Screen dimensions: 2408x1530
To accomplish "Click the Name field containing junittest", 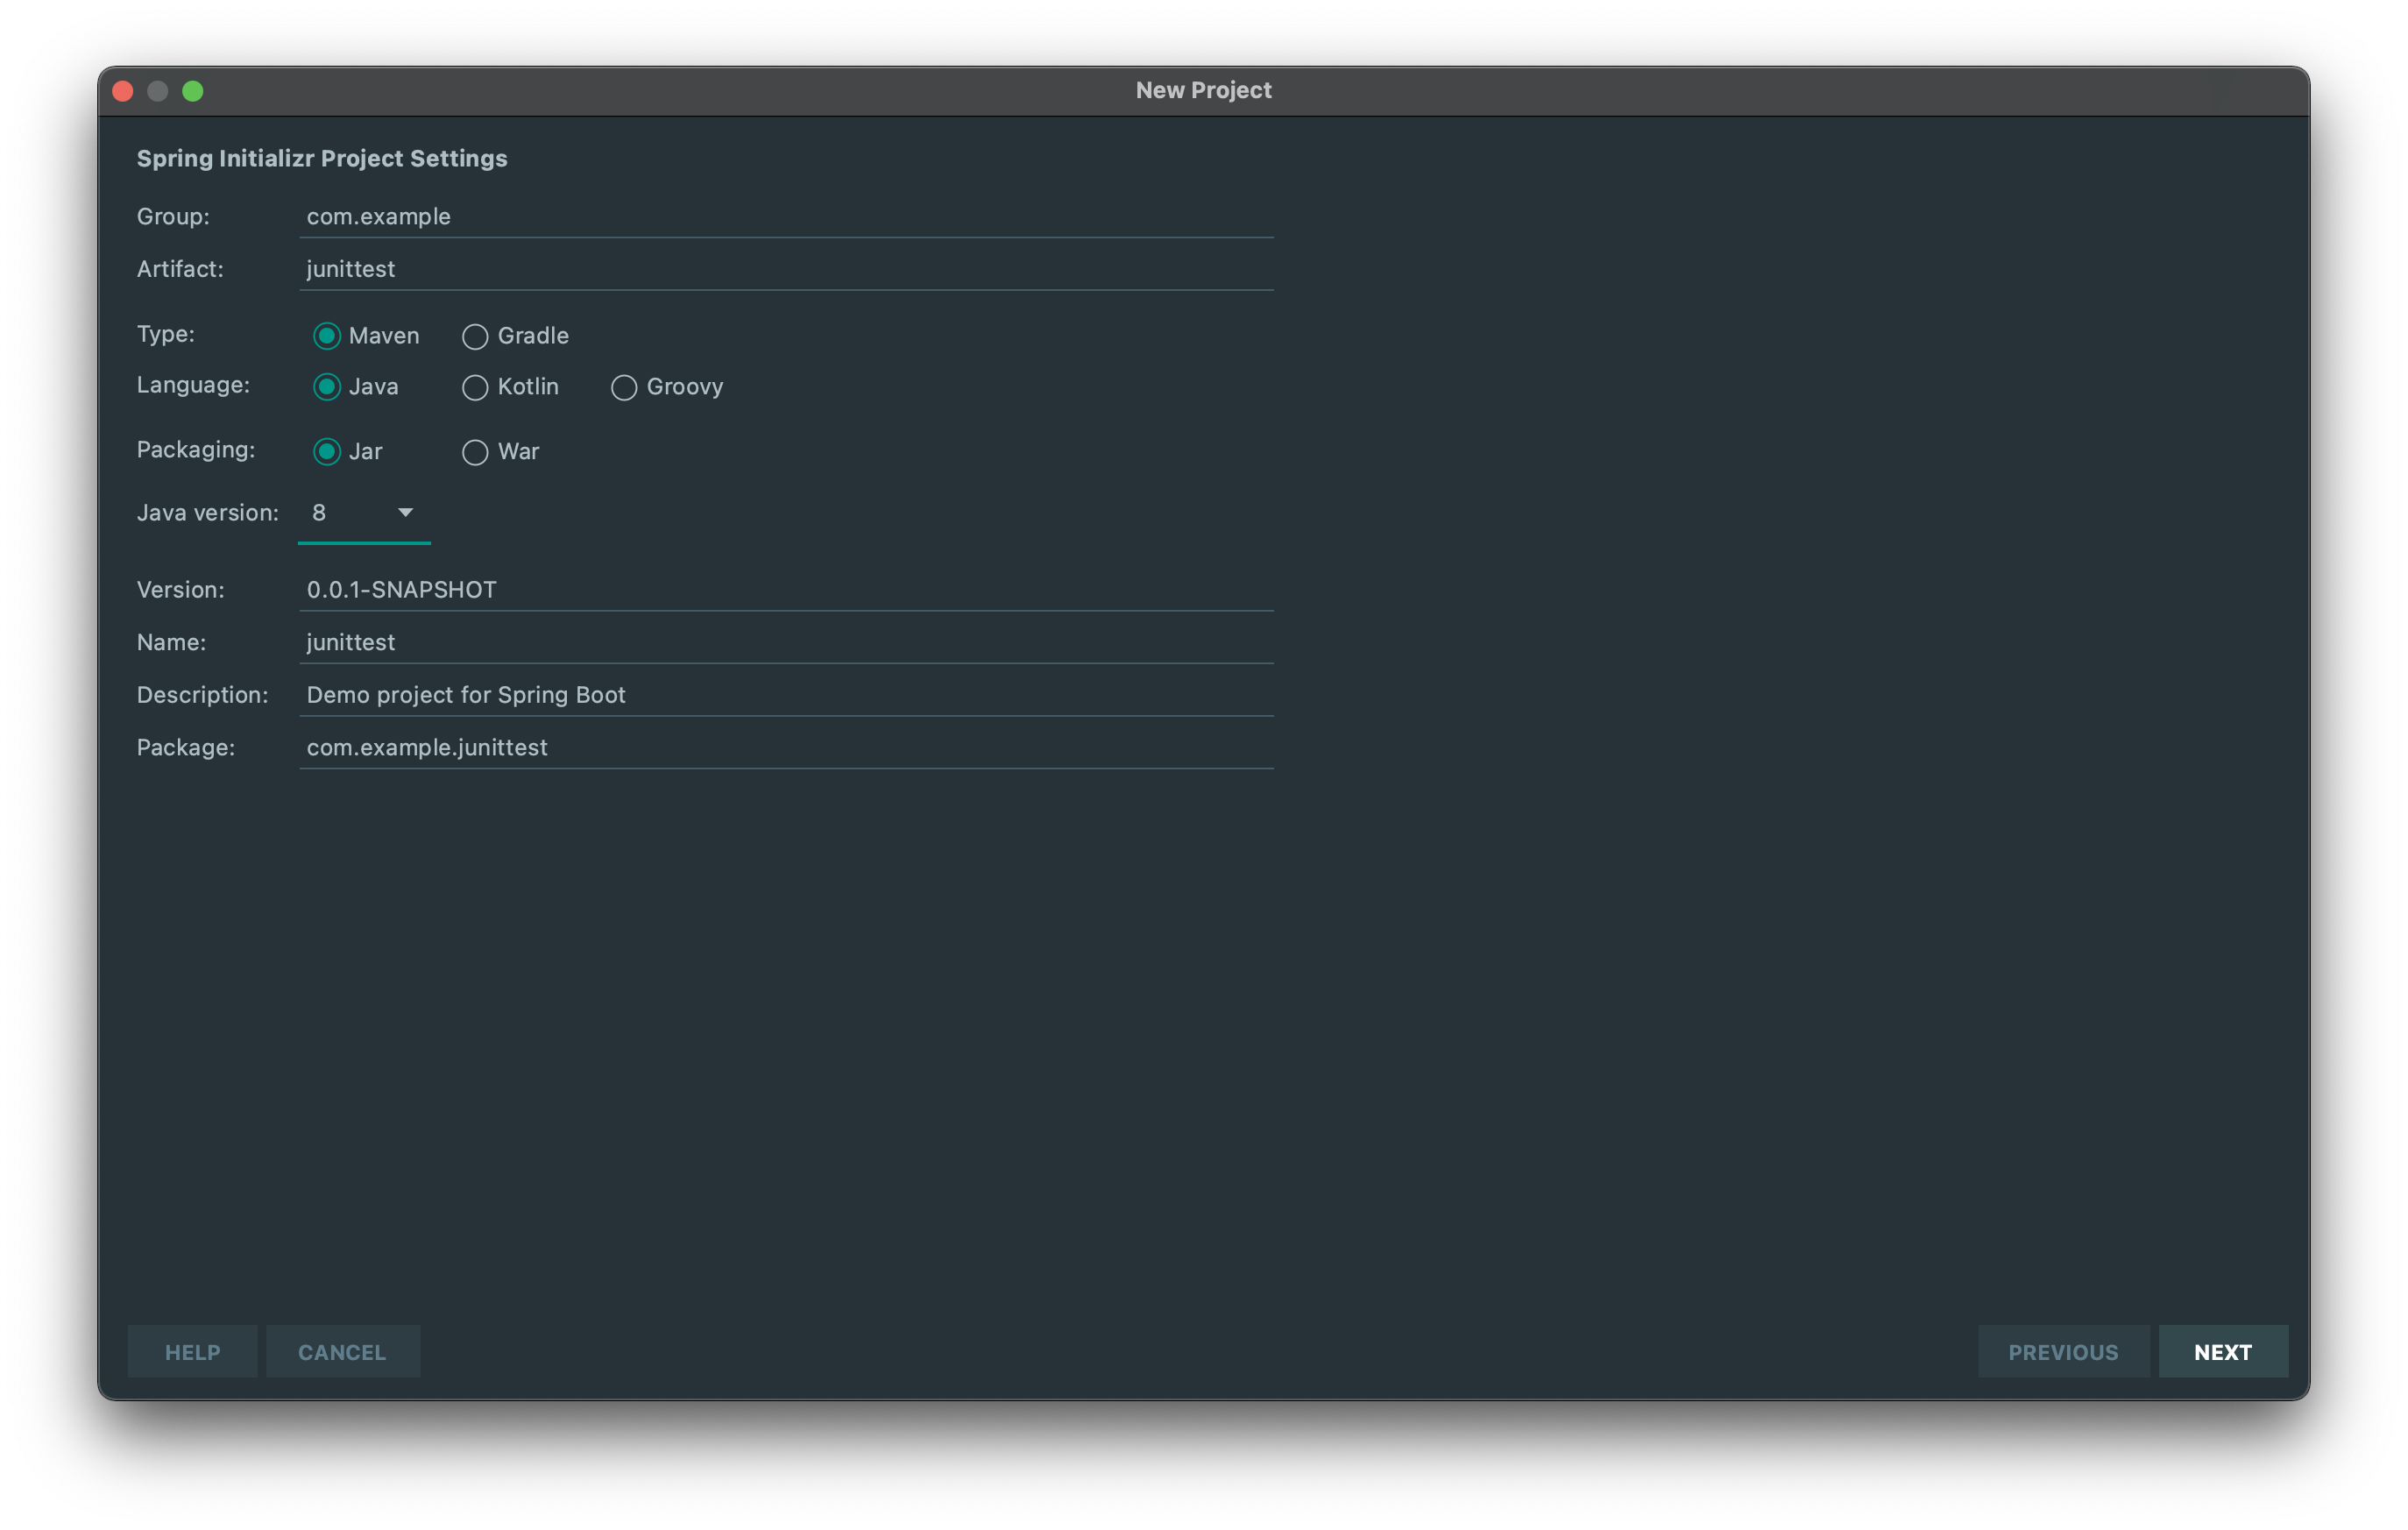I will (x=785, y=642).
